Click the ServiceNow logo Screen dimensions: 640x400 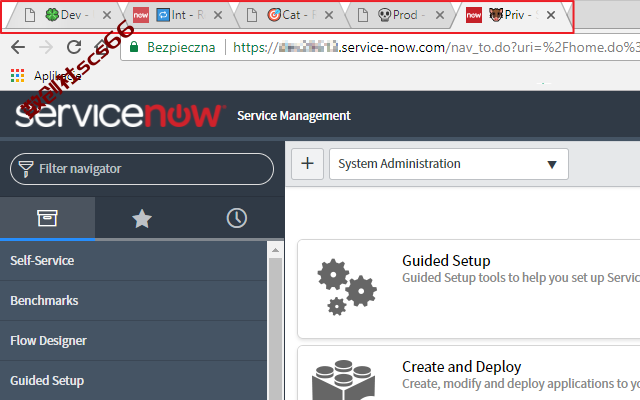(120, 115)
